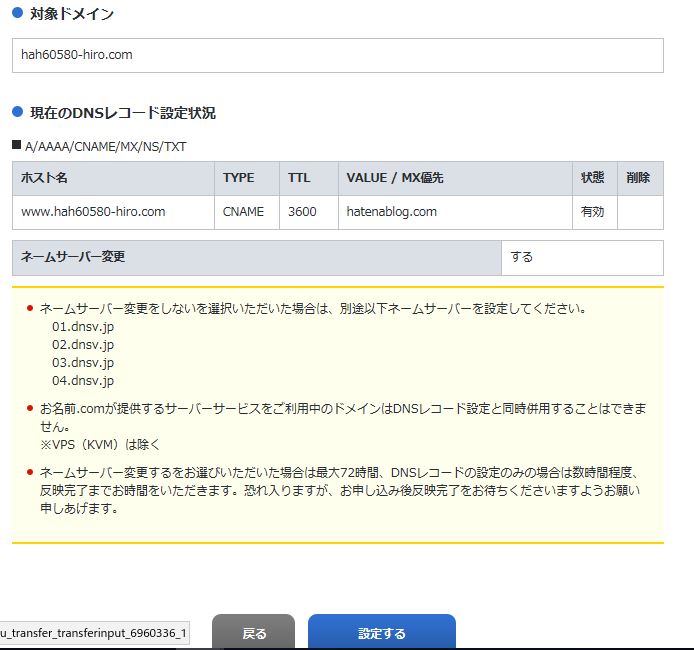Click the VALUE / MX優先 column header
This screenshot has height=650, width=694.
tap(455, 178)
